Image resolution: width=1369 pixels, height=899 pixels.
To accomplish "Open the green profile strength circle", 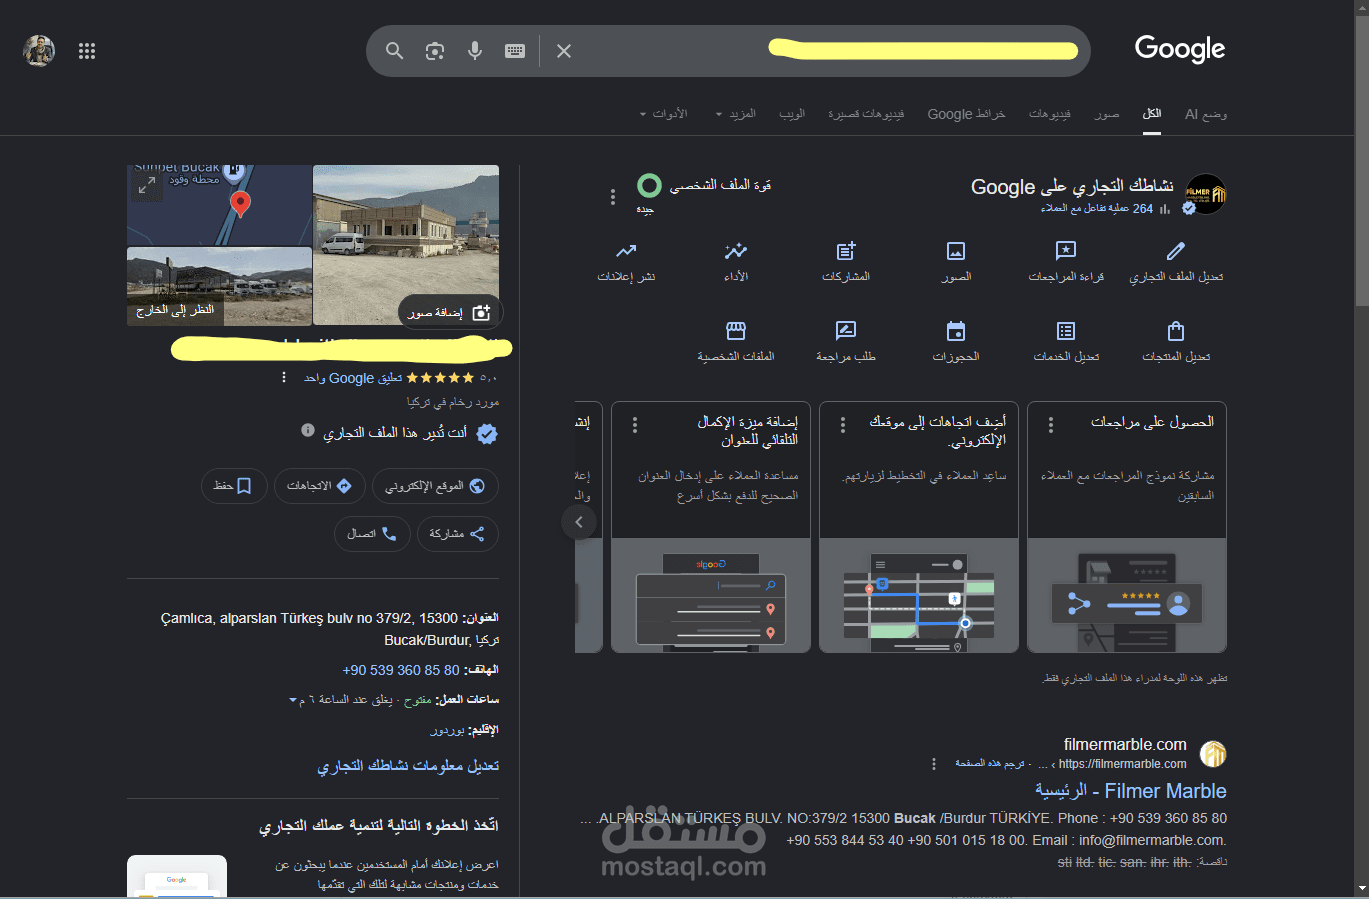I will [x=649, y=186].
